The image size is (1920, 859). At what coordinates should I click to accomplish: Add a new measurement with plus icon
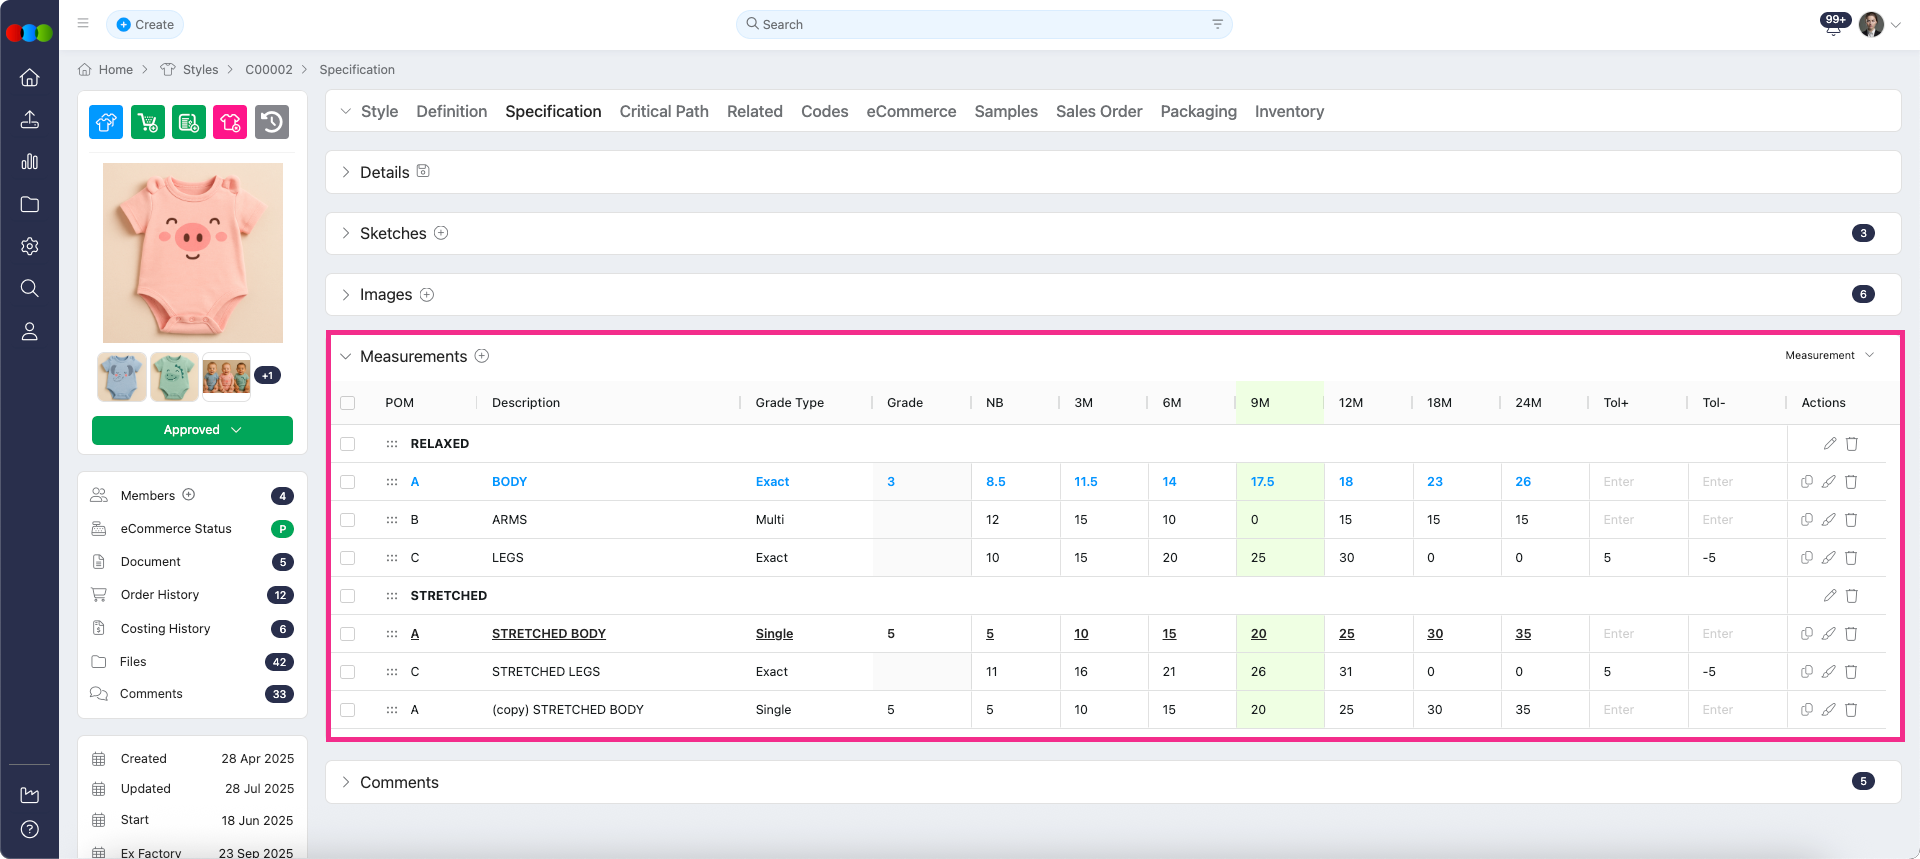point(482,356)
